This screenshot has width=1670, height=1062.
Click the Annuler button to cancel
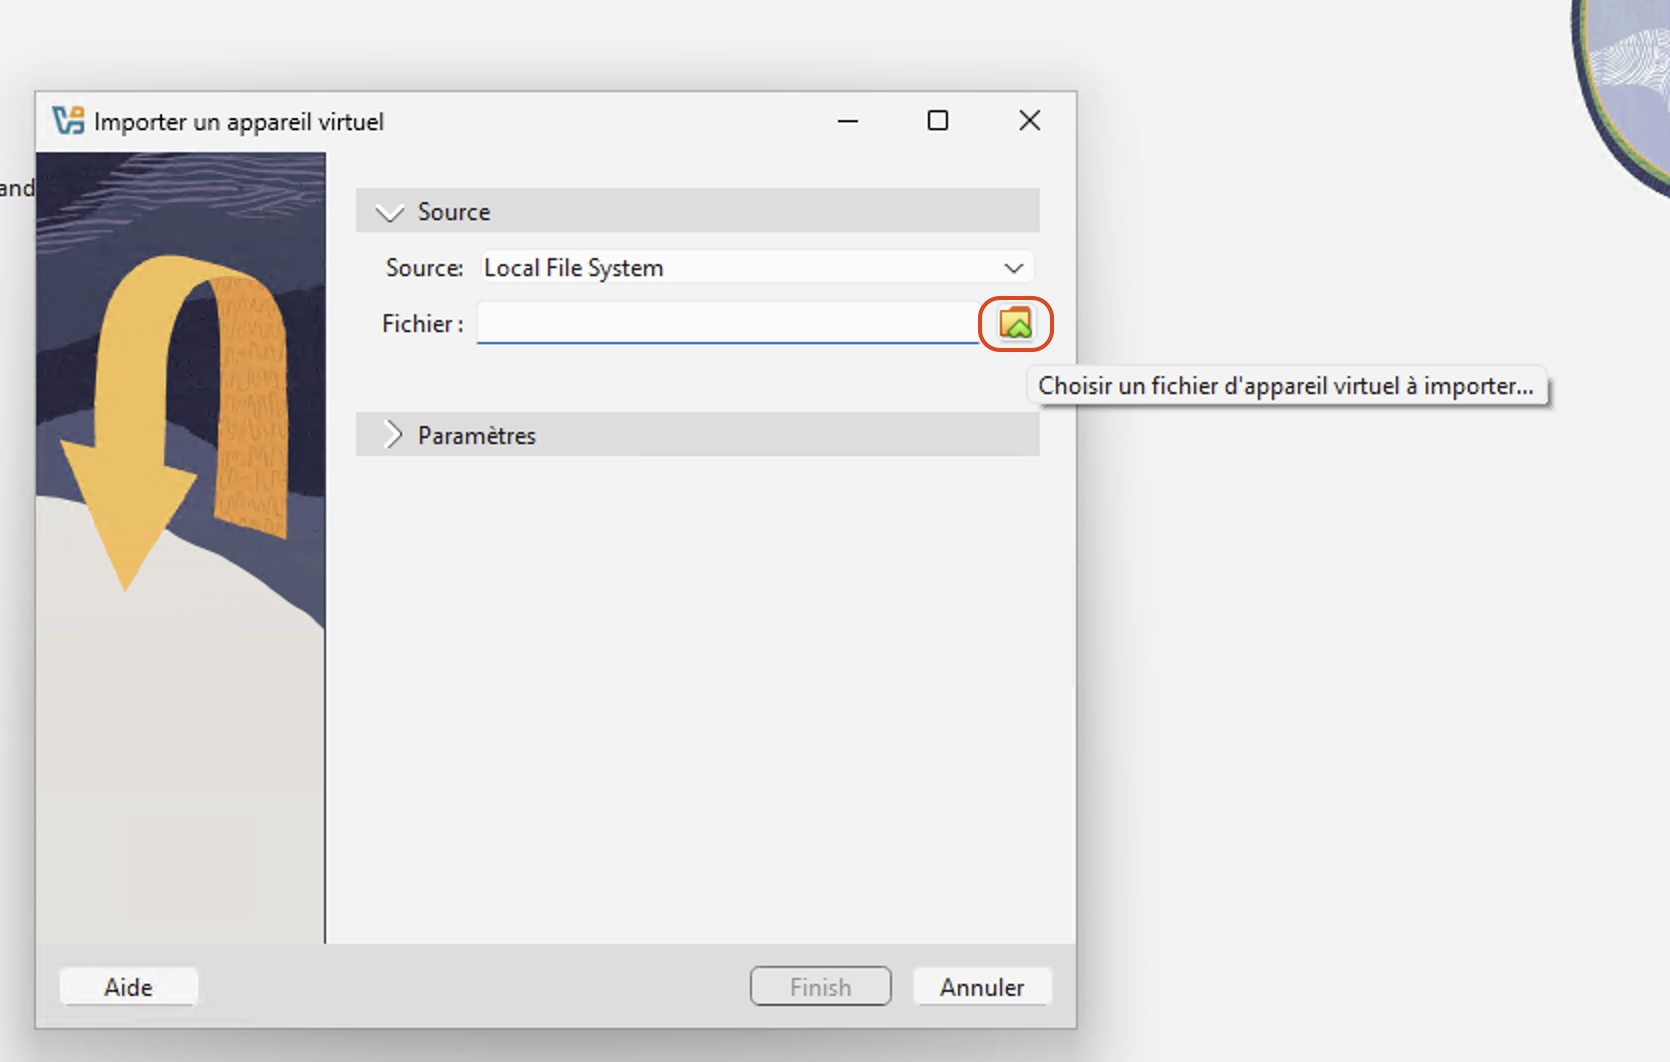tap(981, 987)
